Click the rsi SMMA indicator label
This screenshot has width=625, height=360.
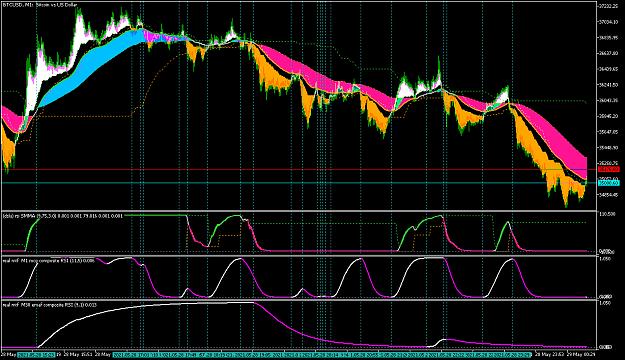(63, 216)
